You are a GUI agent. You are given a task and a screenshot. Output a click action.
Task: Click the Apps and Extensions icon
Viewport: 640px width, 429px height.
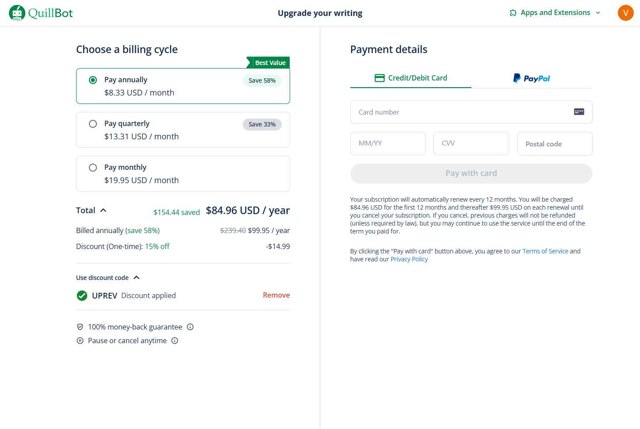(x=513, y=13)
